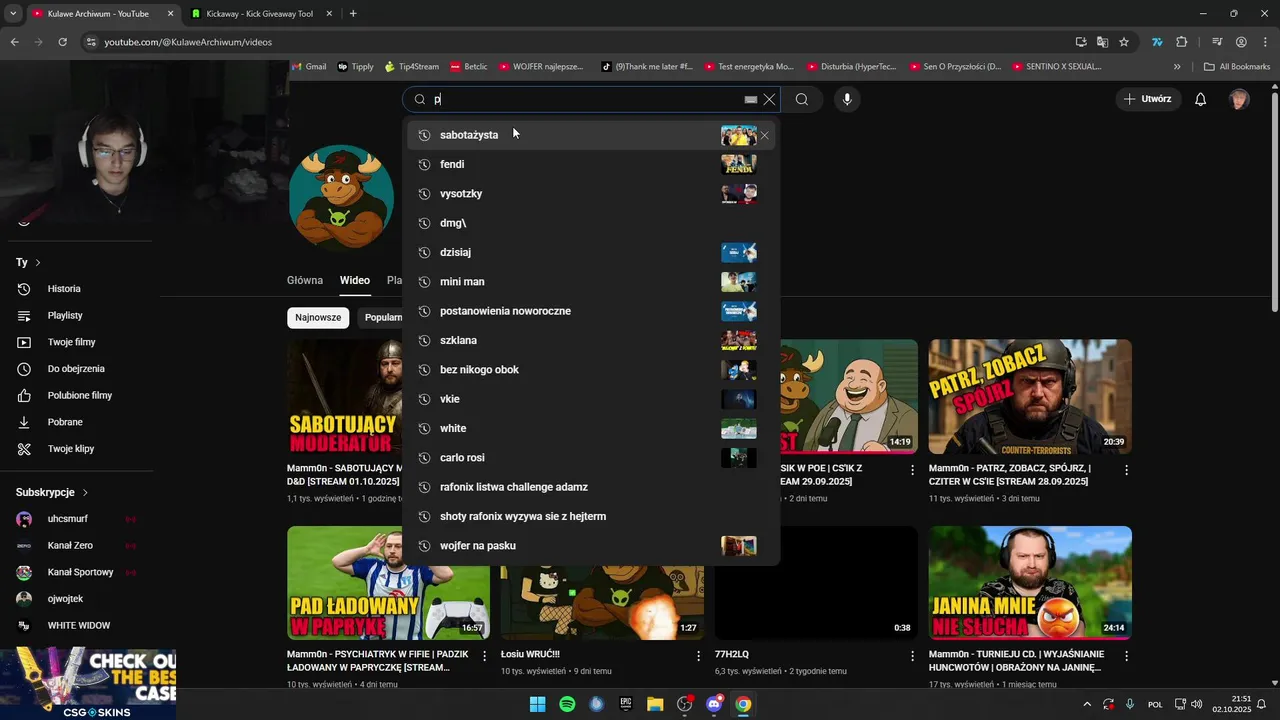The height and width of the screenshot is (720, 1280).
Task: Open browser extensions puzzle icon
Action: (x=1181, y=42)
